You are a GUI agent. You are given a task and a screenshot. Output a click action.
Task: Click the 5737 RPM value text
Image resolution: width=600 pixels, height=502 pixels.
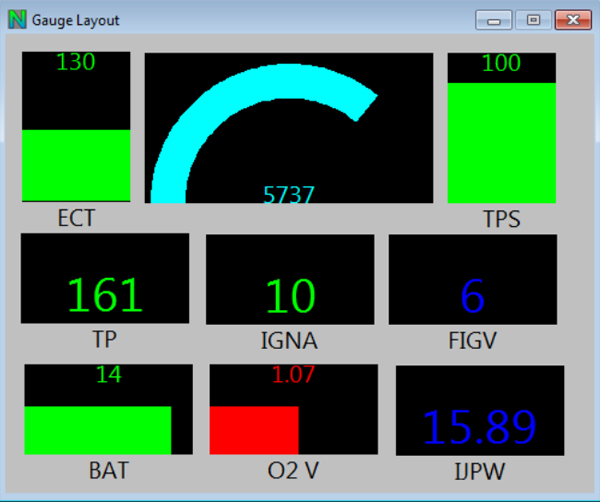(x=288, y=195)
